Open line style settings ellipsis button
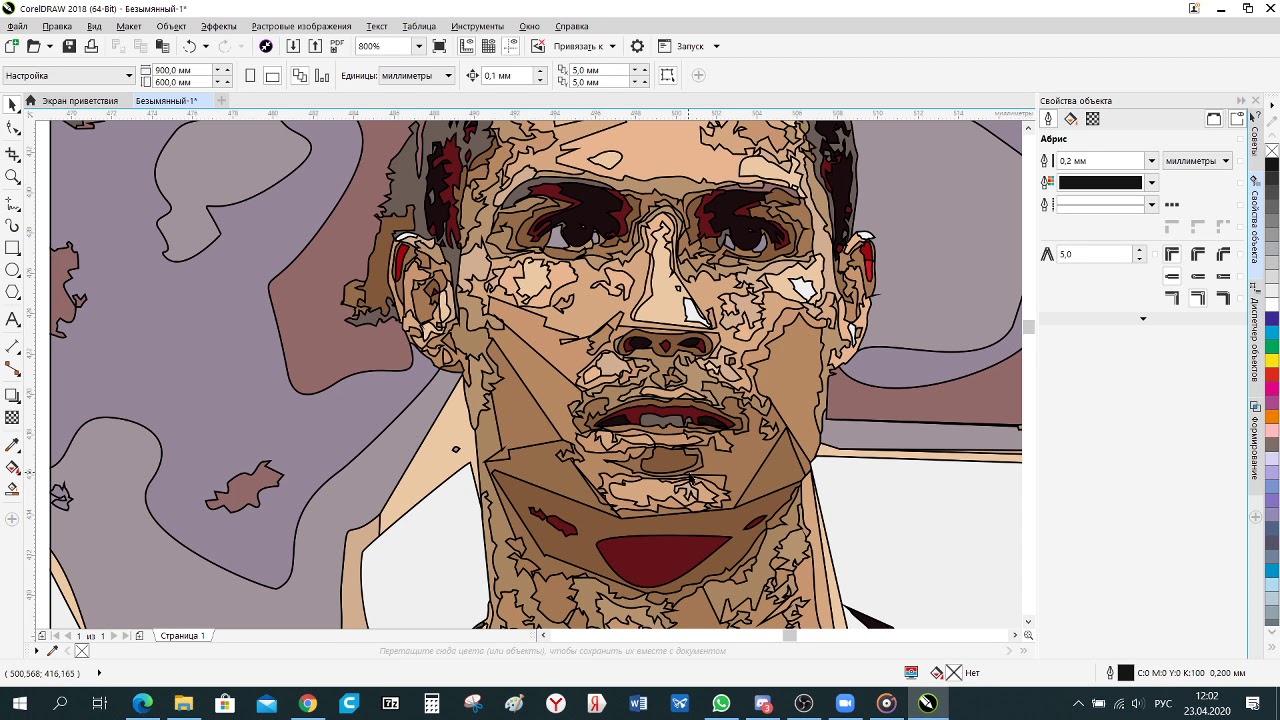 (1171, 204)
